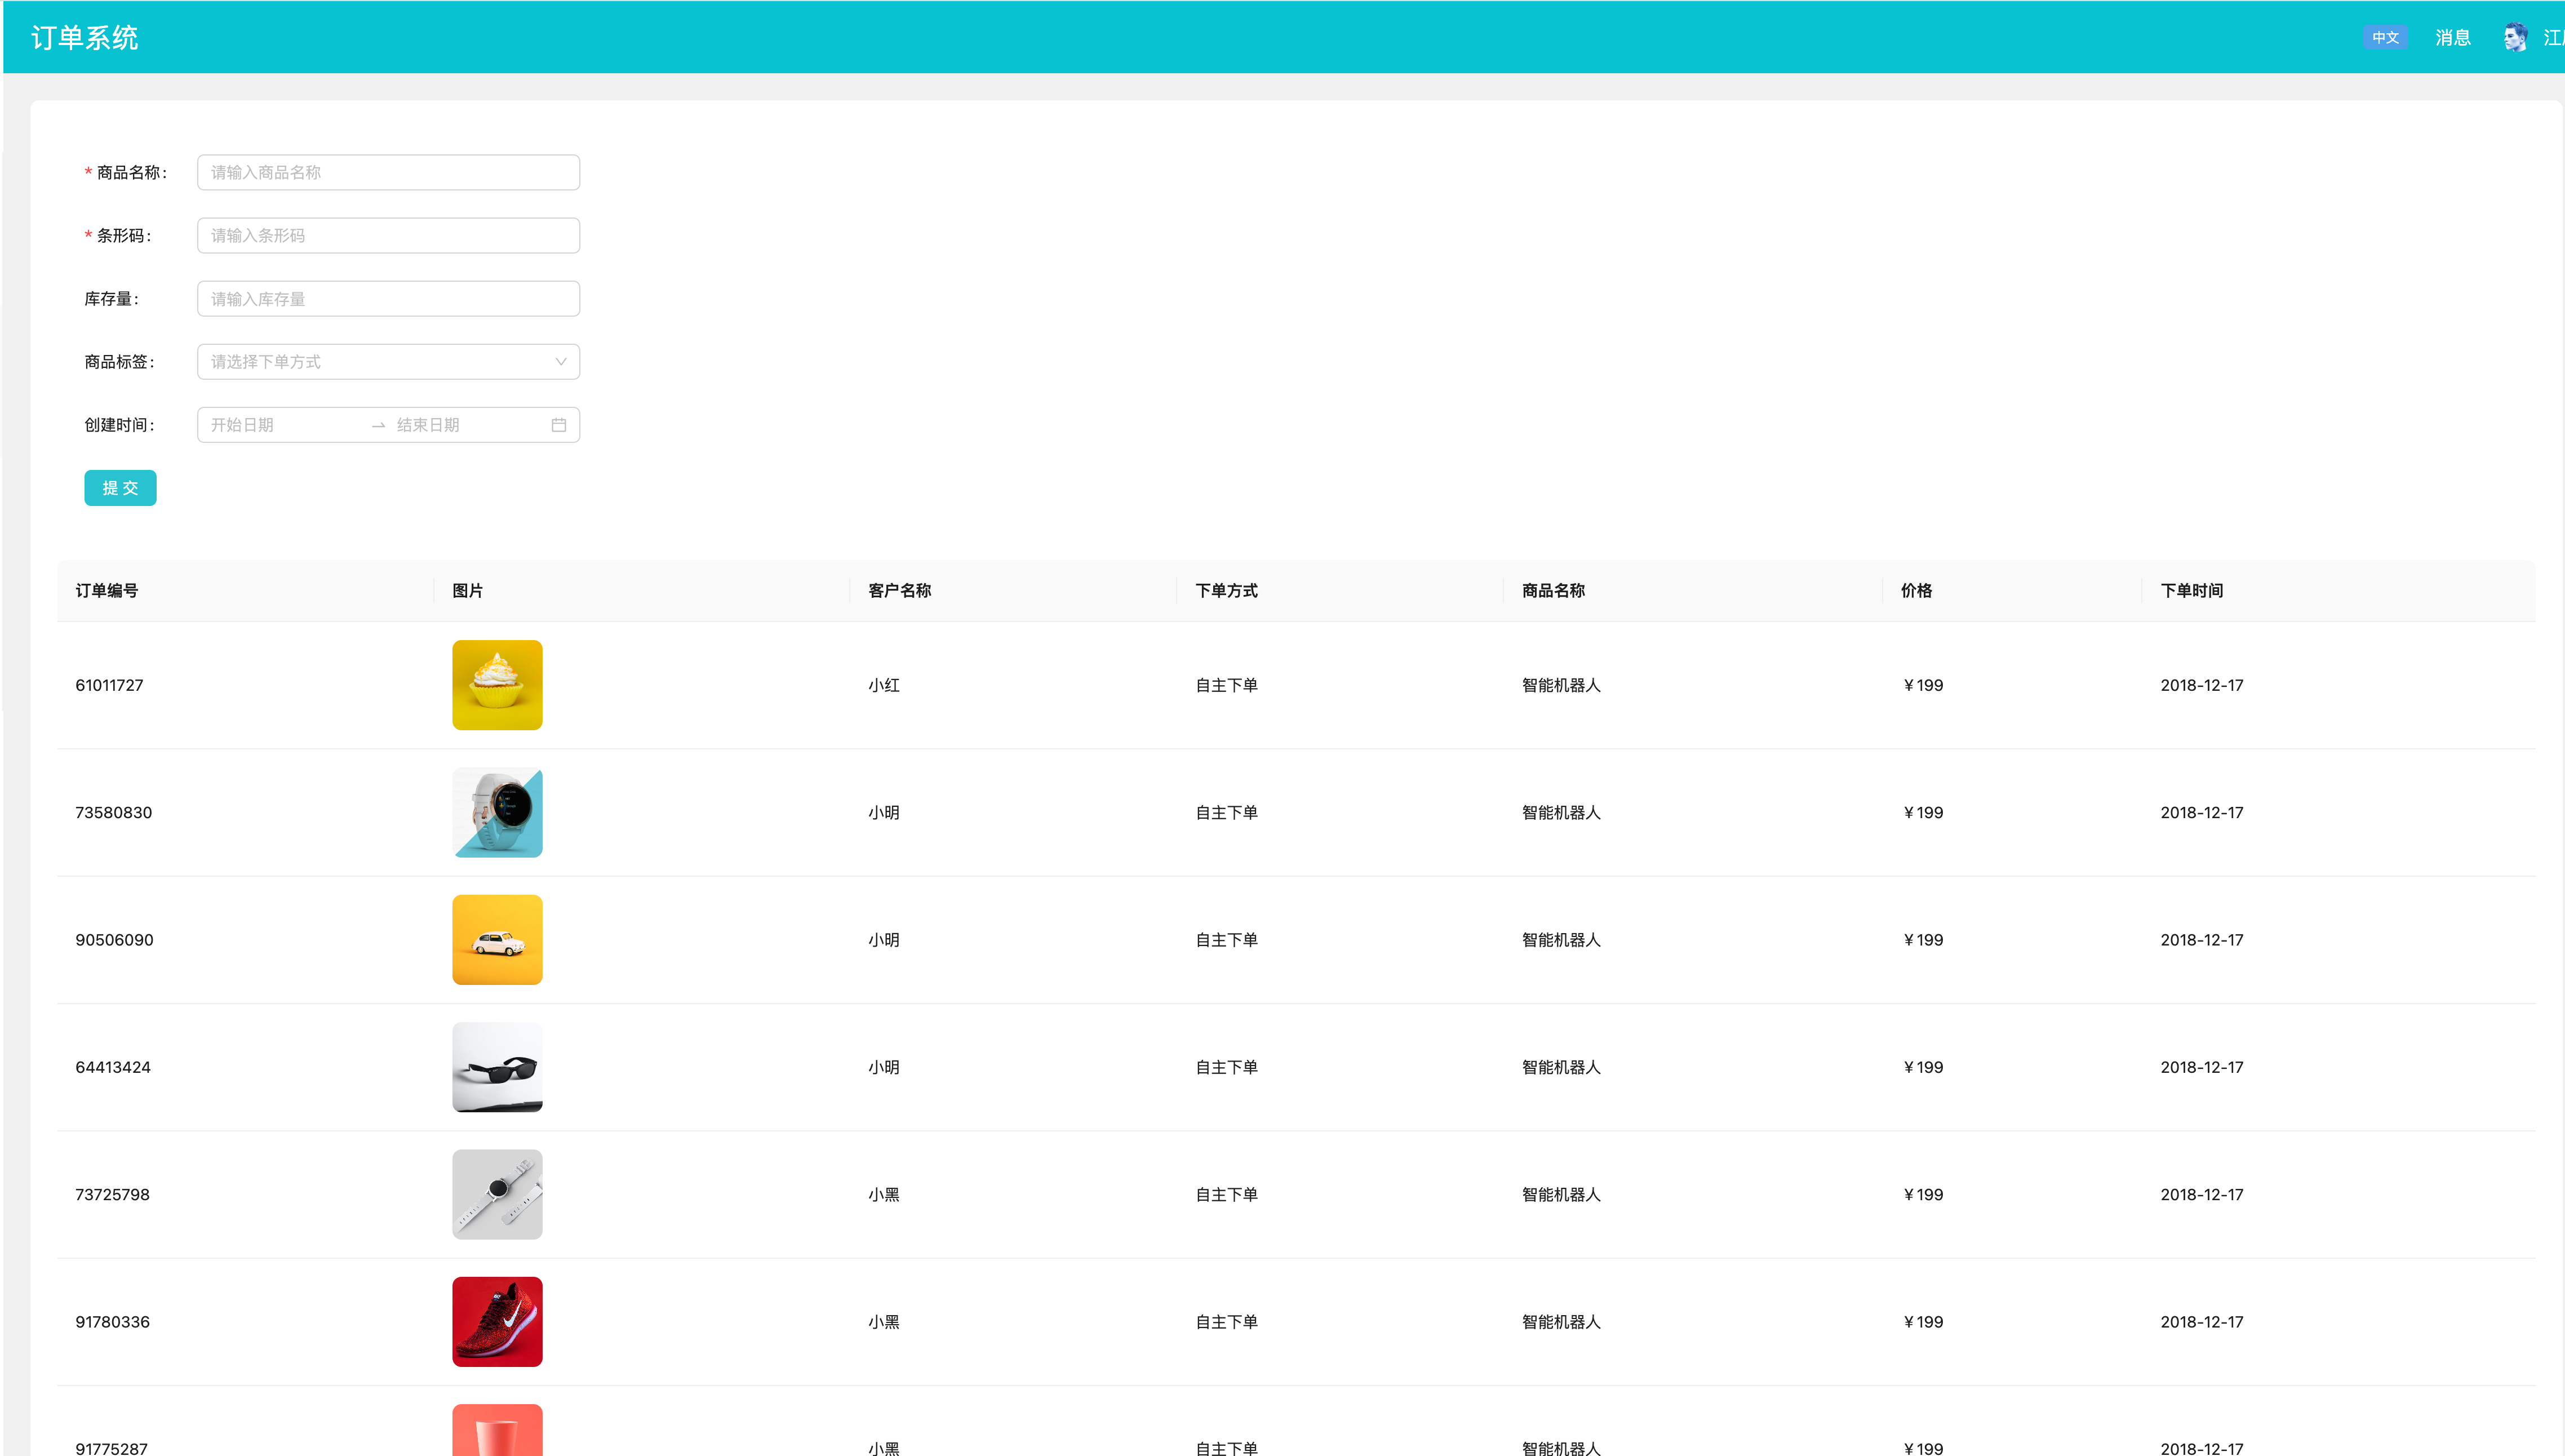Click the 中文 language badge

2385,38
